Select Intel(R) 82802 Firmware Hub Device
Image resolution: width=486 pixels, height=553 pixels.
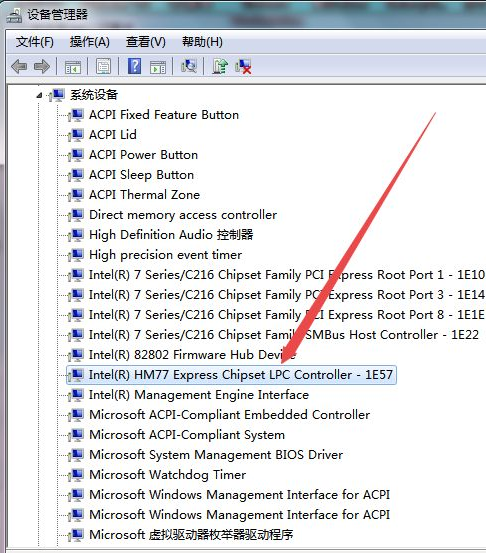point(193,354)
